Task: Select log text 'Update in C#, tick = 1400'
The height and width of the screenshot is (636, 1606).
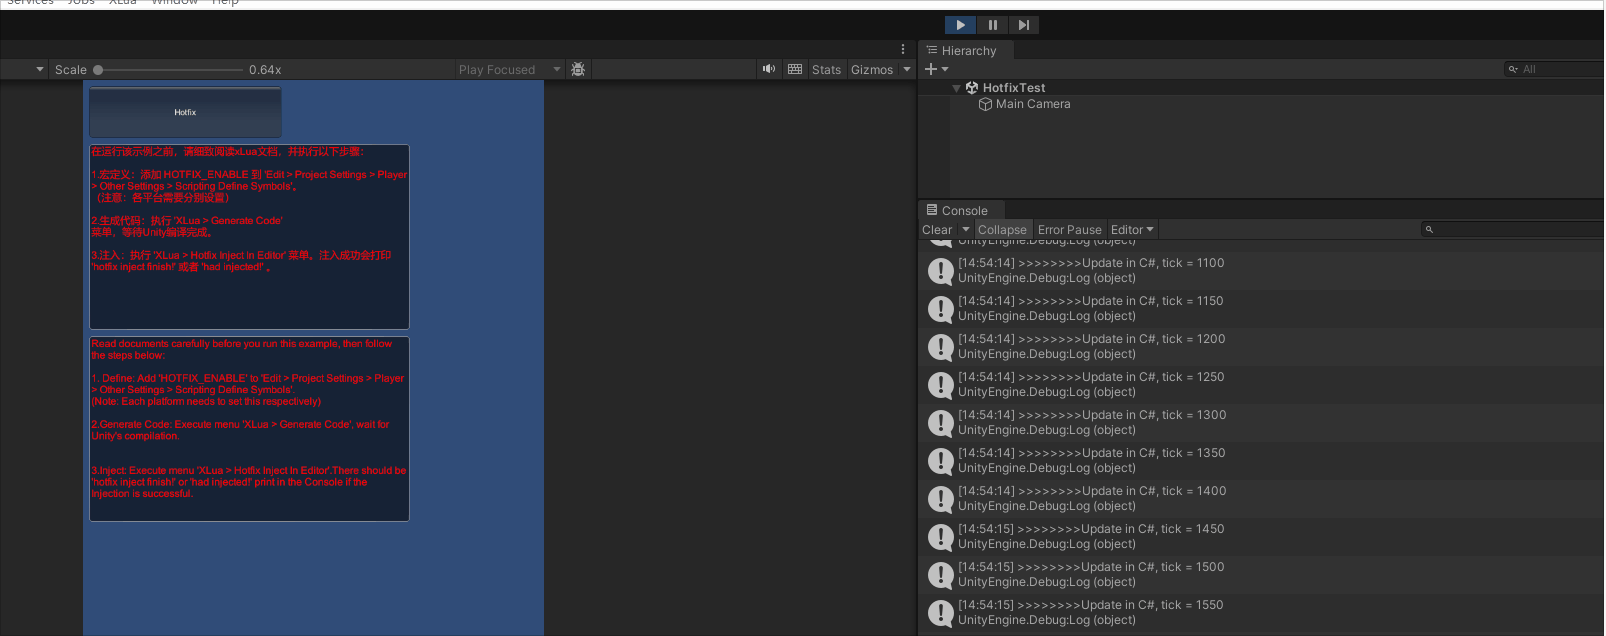Action: click(x=1154, y=491)
